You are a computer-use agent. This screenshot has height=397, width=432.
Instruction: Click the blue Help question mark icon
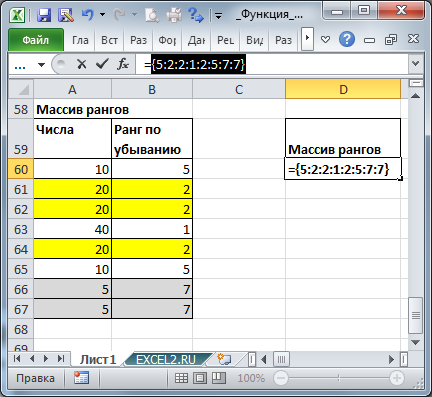click(347, 40)
